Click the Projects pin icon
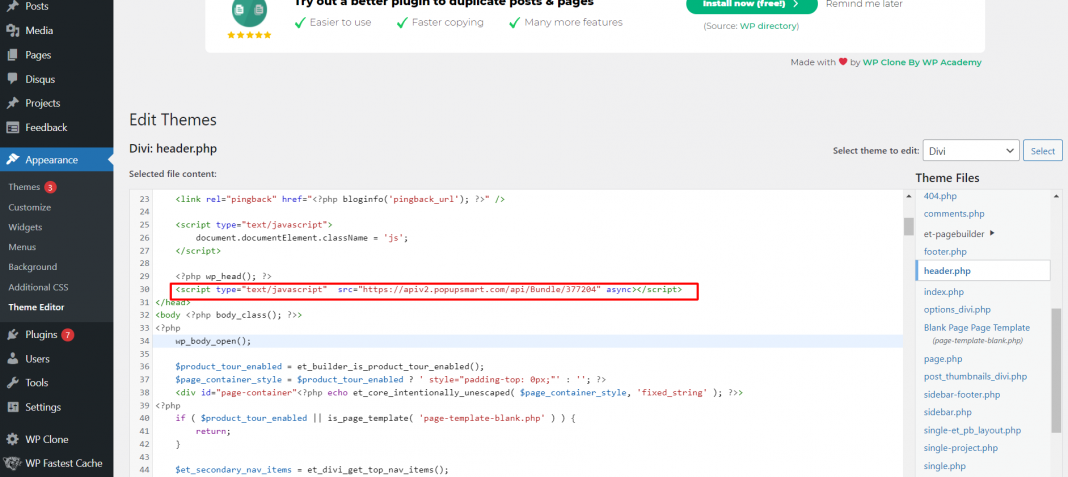This screenshot has width=1068, height=477. point(12,104)
